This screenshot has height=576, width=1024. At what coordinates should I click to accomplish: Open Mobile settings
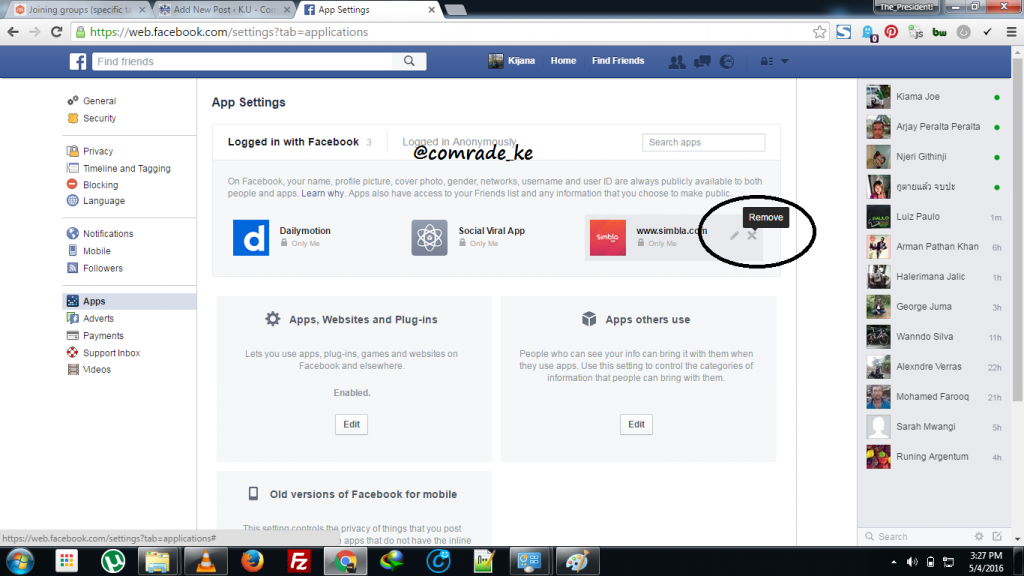click(96, 251)
